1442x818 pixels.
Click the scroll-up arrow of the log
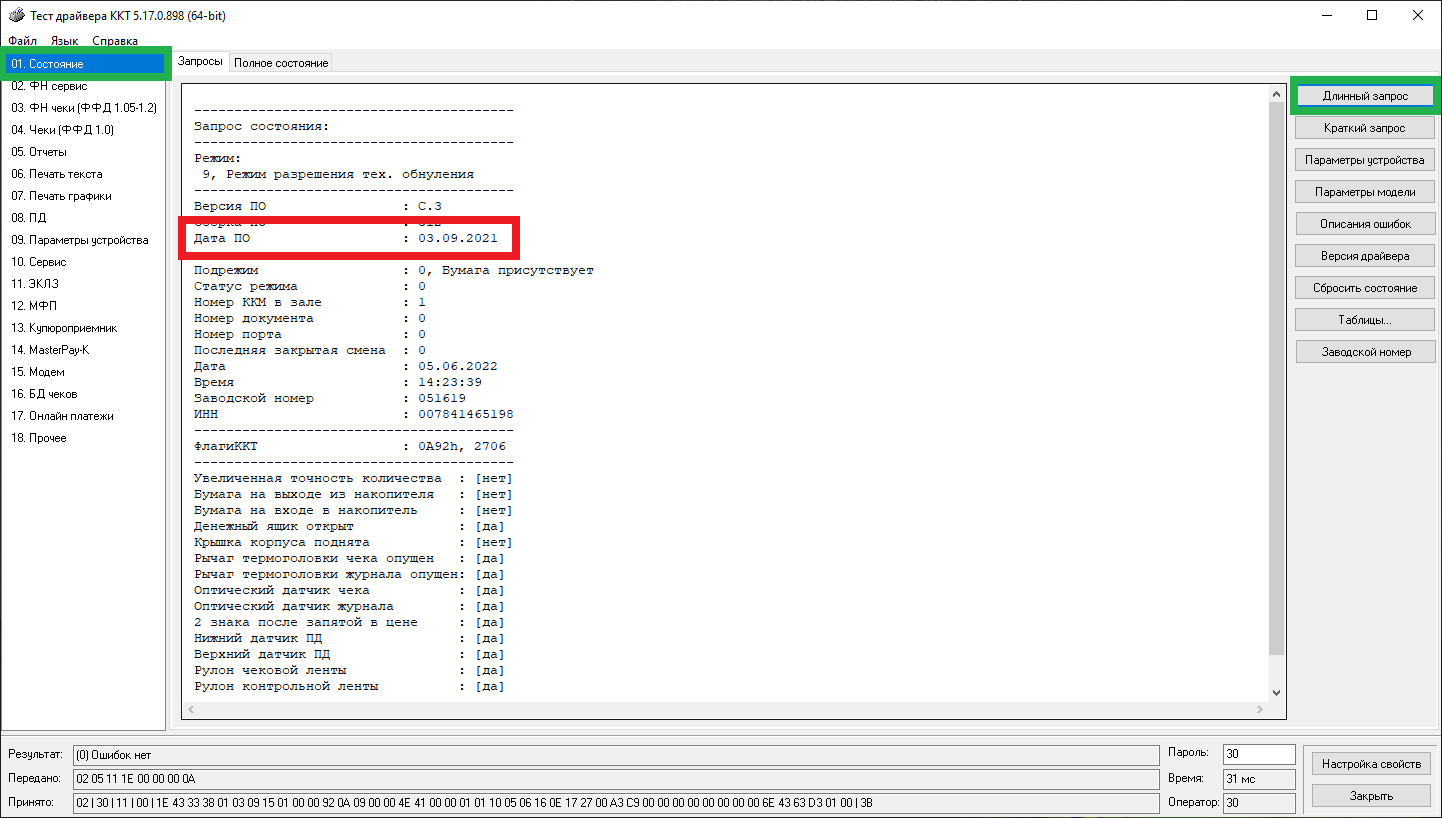pos(1276,94)
